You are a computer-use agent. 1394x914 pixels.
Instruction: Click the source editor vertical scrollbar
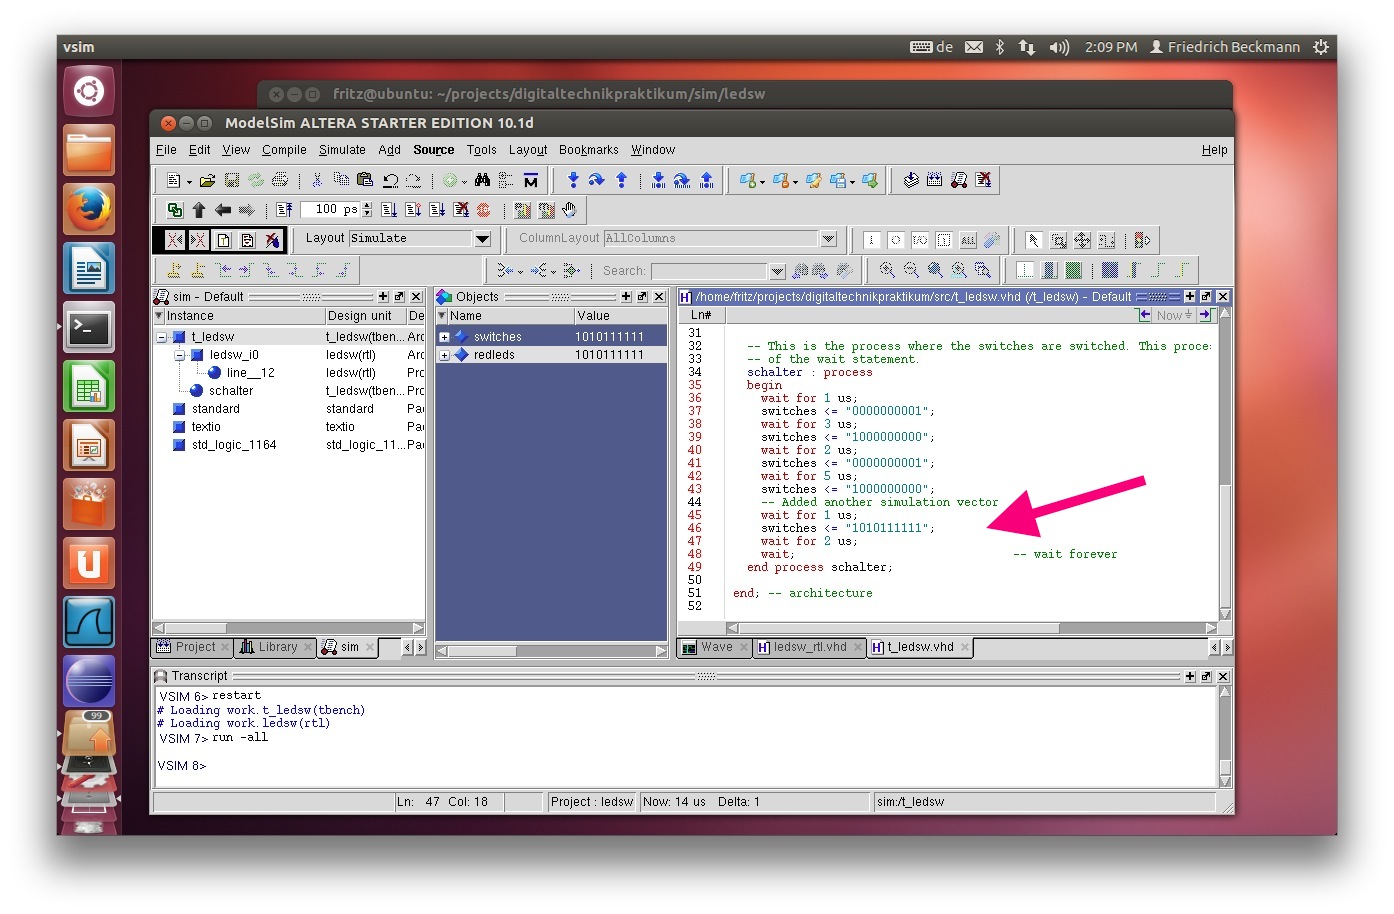1225,460
